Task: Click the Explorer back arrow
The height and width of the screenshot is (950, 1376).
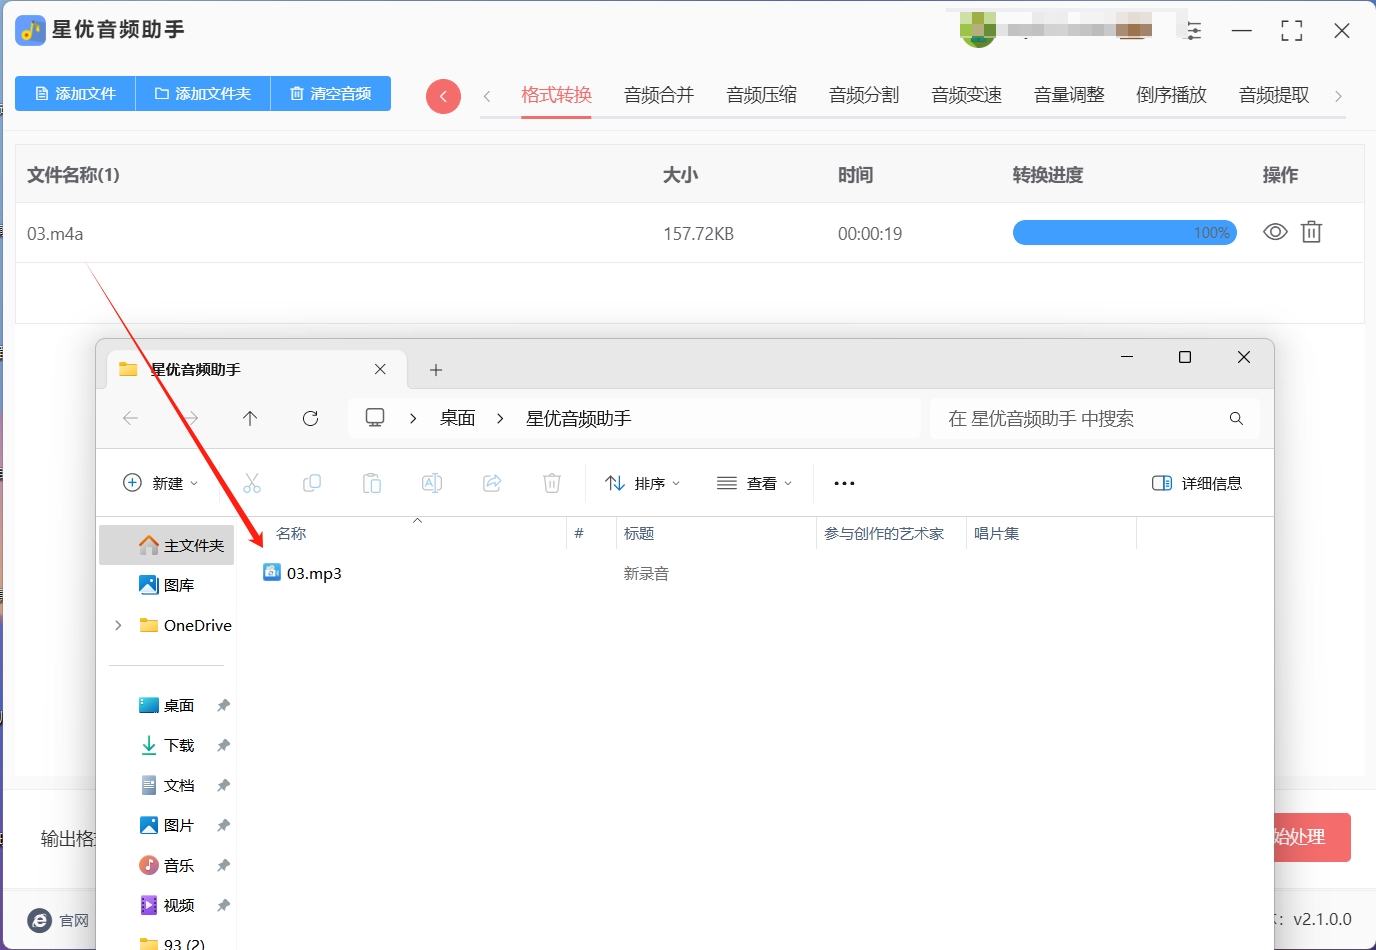Action: [x=130, y=418]
